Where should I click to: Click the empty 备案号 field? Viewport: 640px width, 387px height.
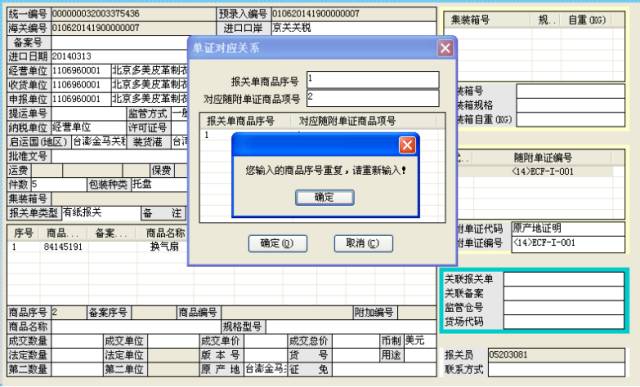click(119, 42)
